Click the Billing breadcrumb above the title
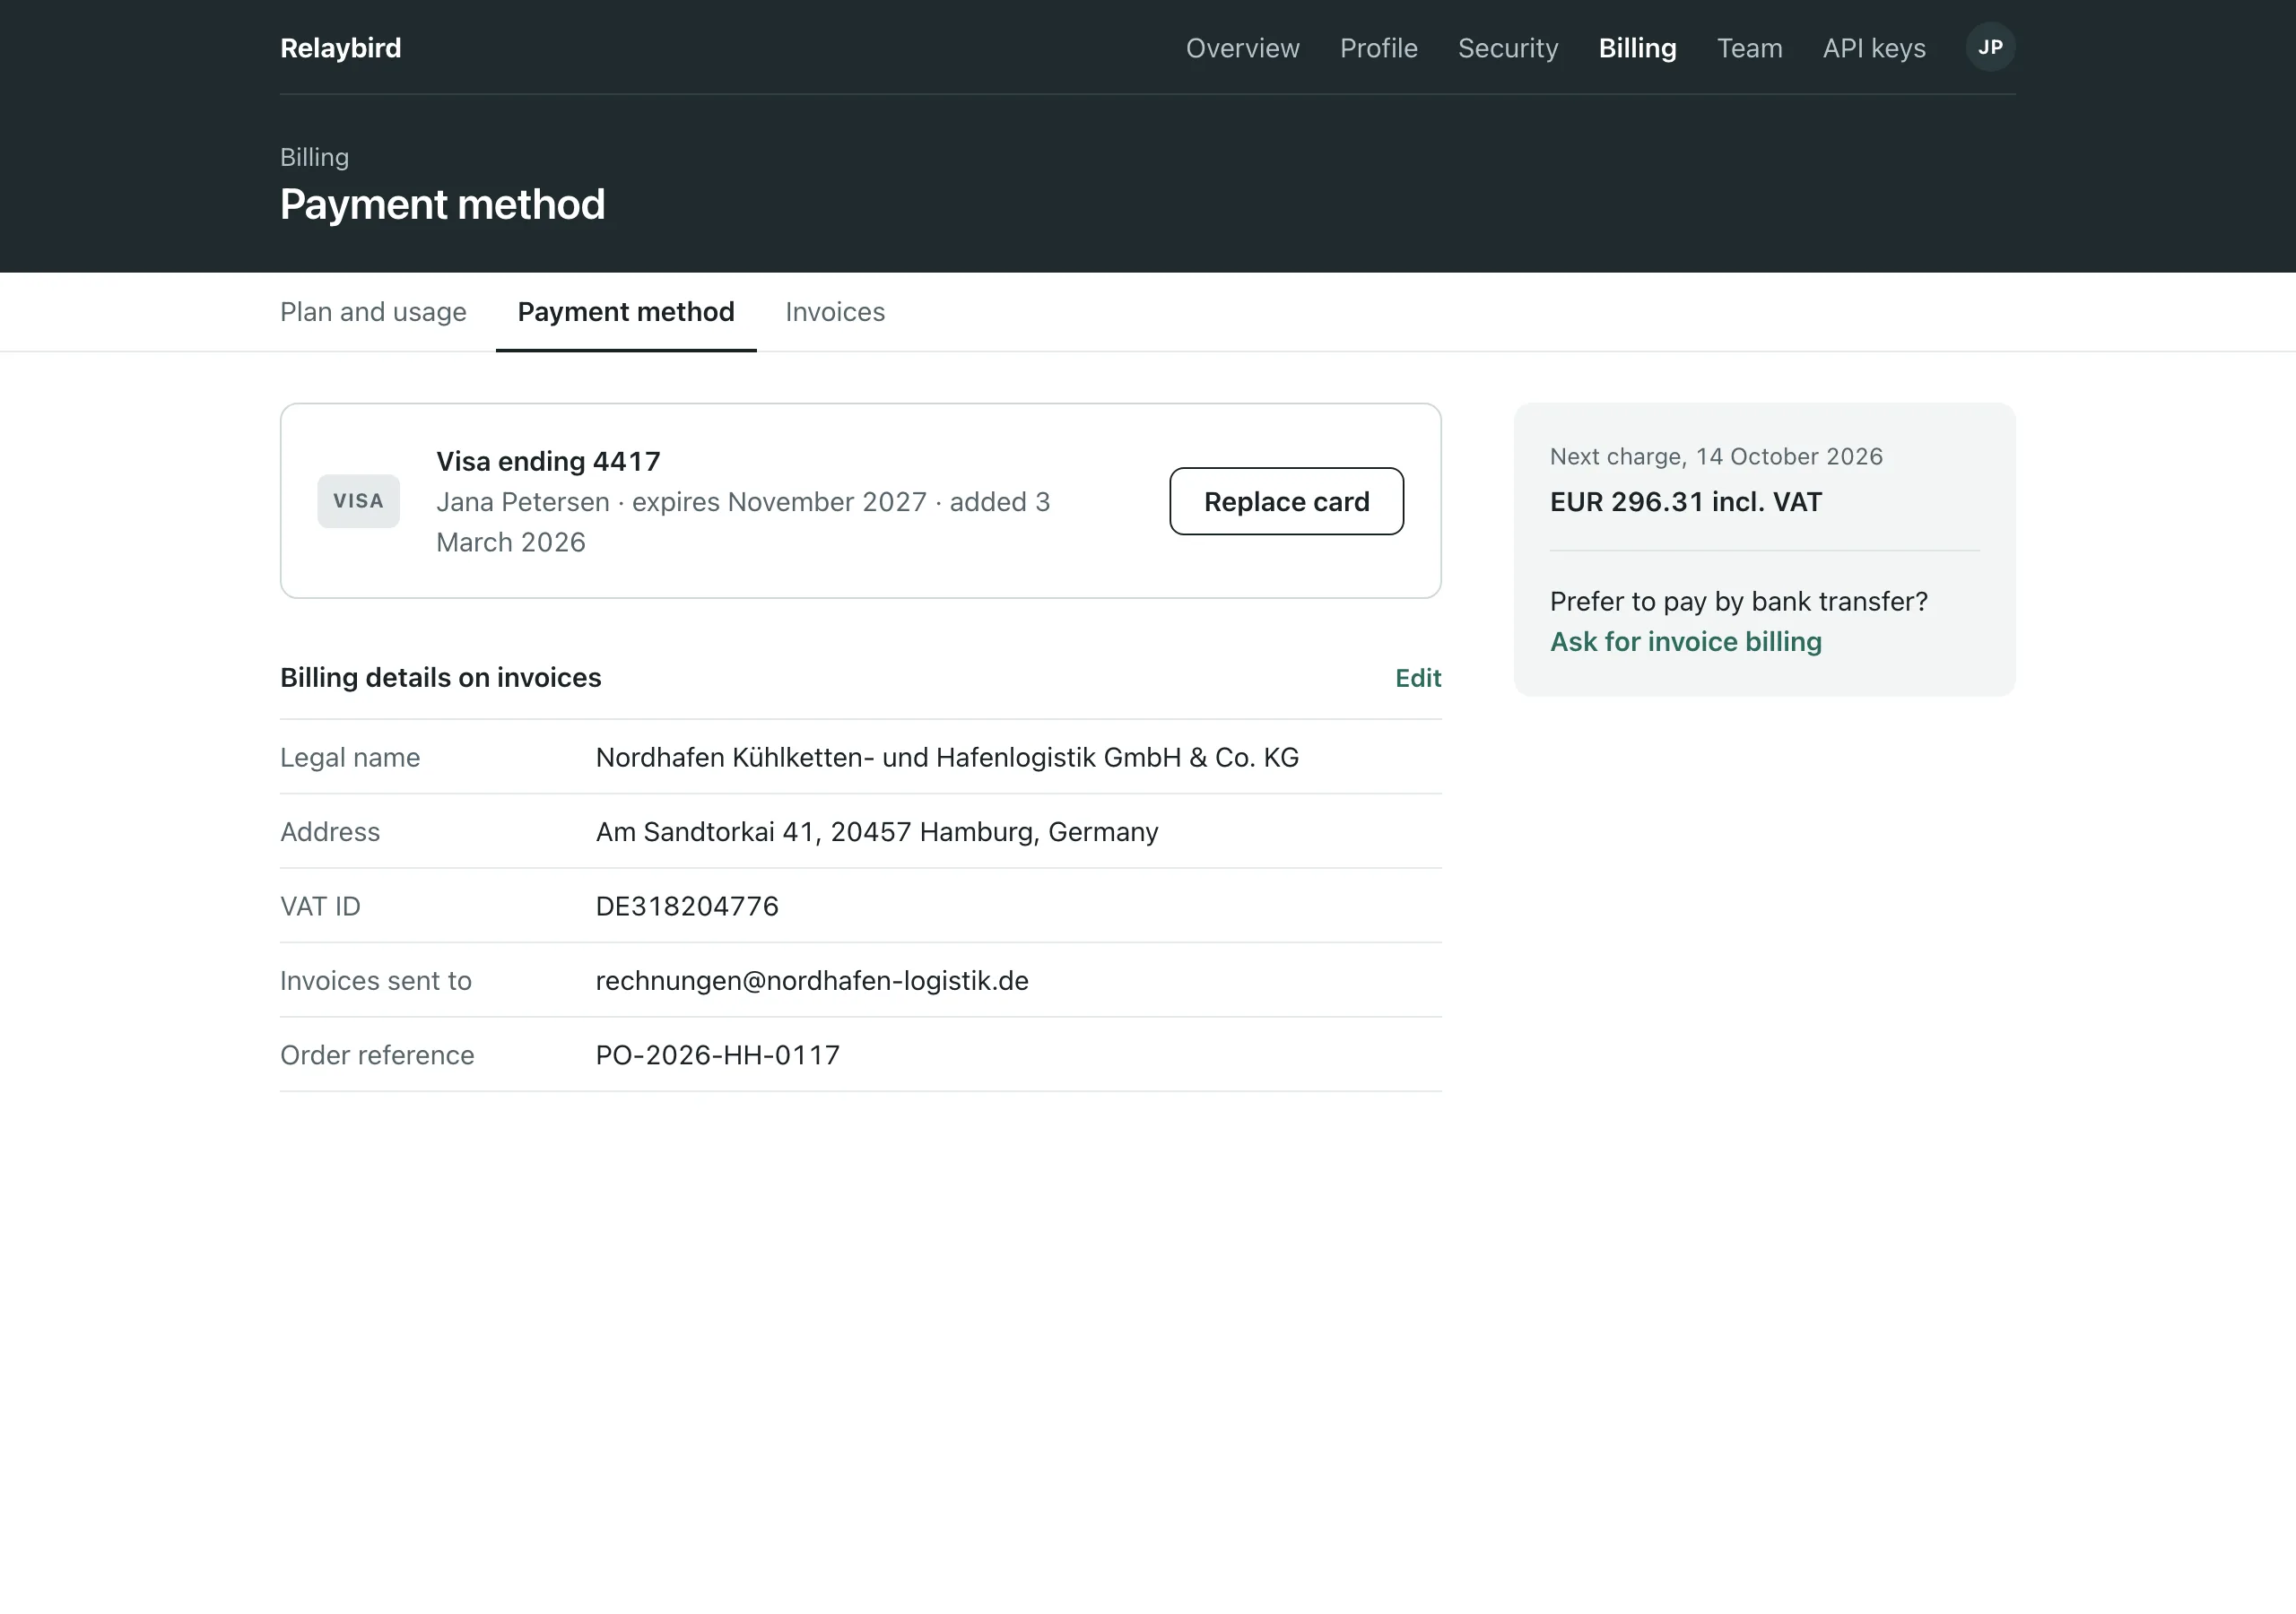2296x1614 pixels. point(314,157)
